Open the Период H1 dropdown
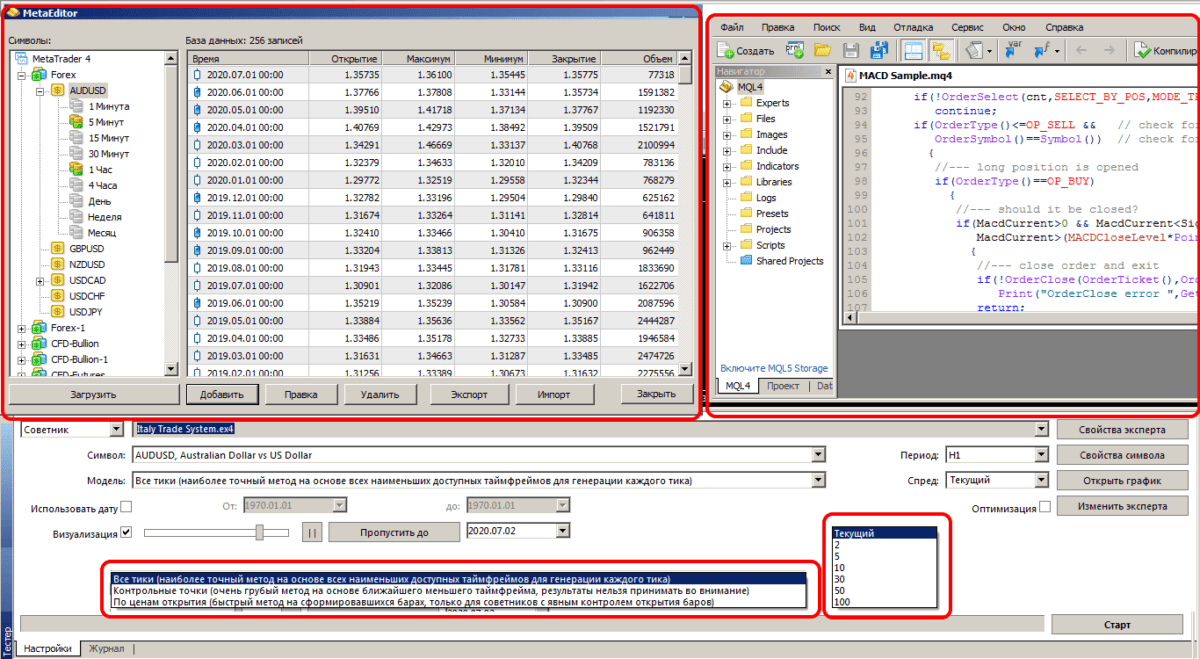 click(x=1042, y=455)
